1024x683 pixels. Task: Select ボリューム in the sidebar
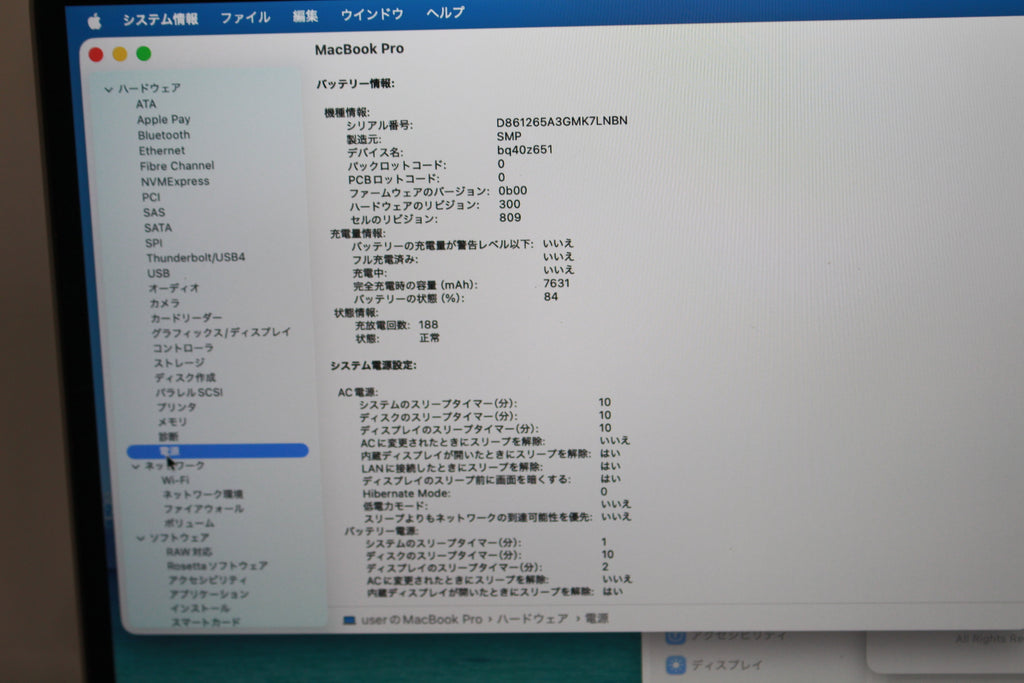point(189,523)
